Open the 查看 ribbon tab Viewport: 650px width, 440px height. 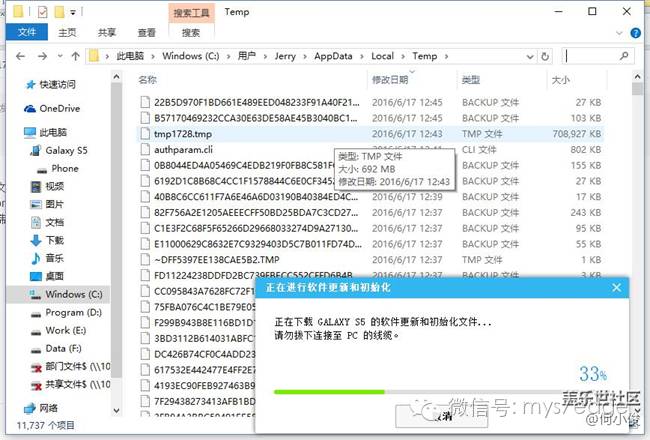146,32
